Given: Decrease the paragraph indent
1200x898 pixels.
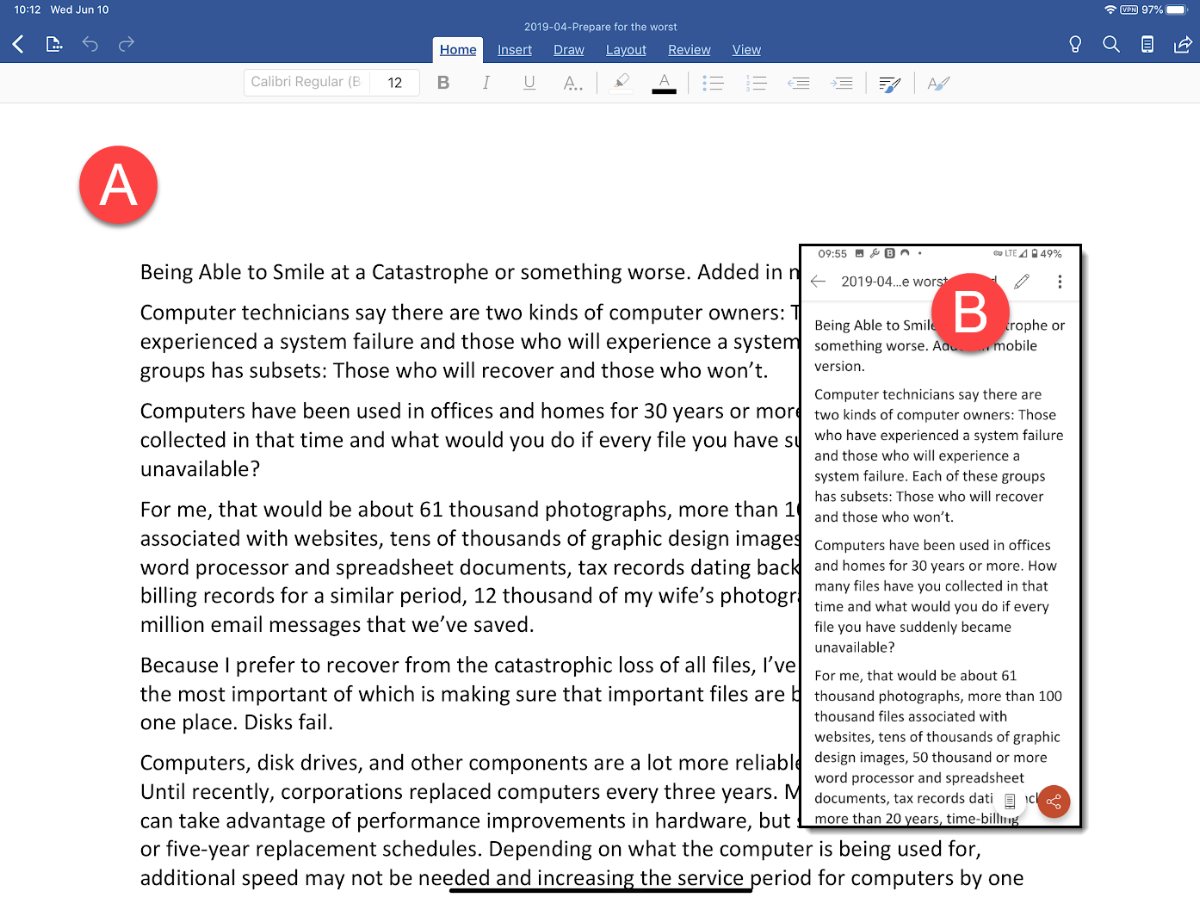Looking at the screenshot, I should [x=799, y=83].
